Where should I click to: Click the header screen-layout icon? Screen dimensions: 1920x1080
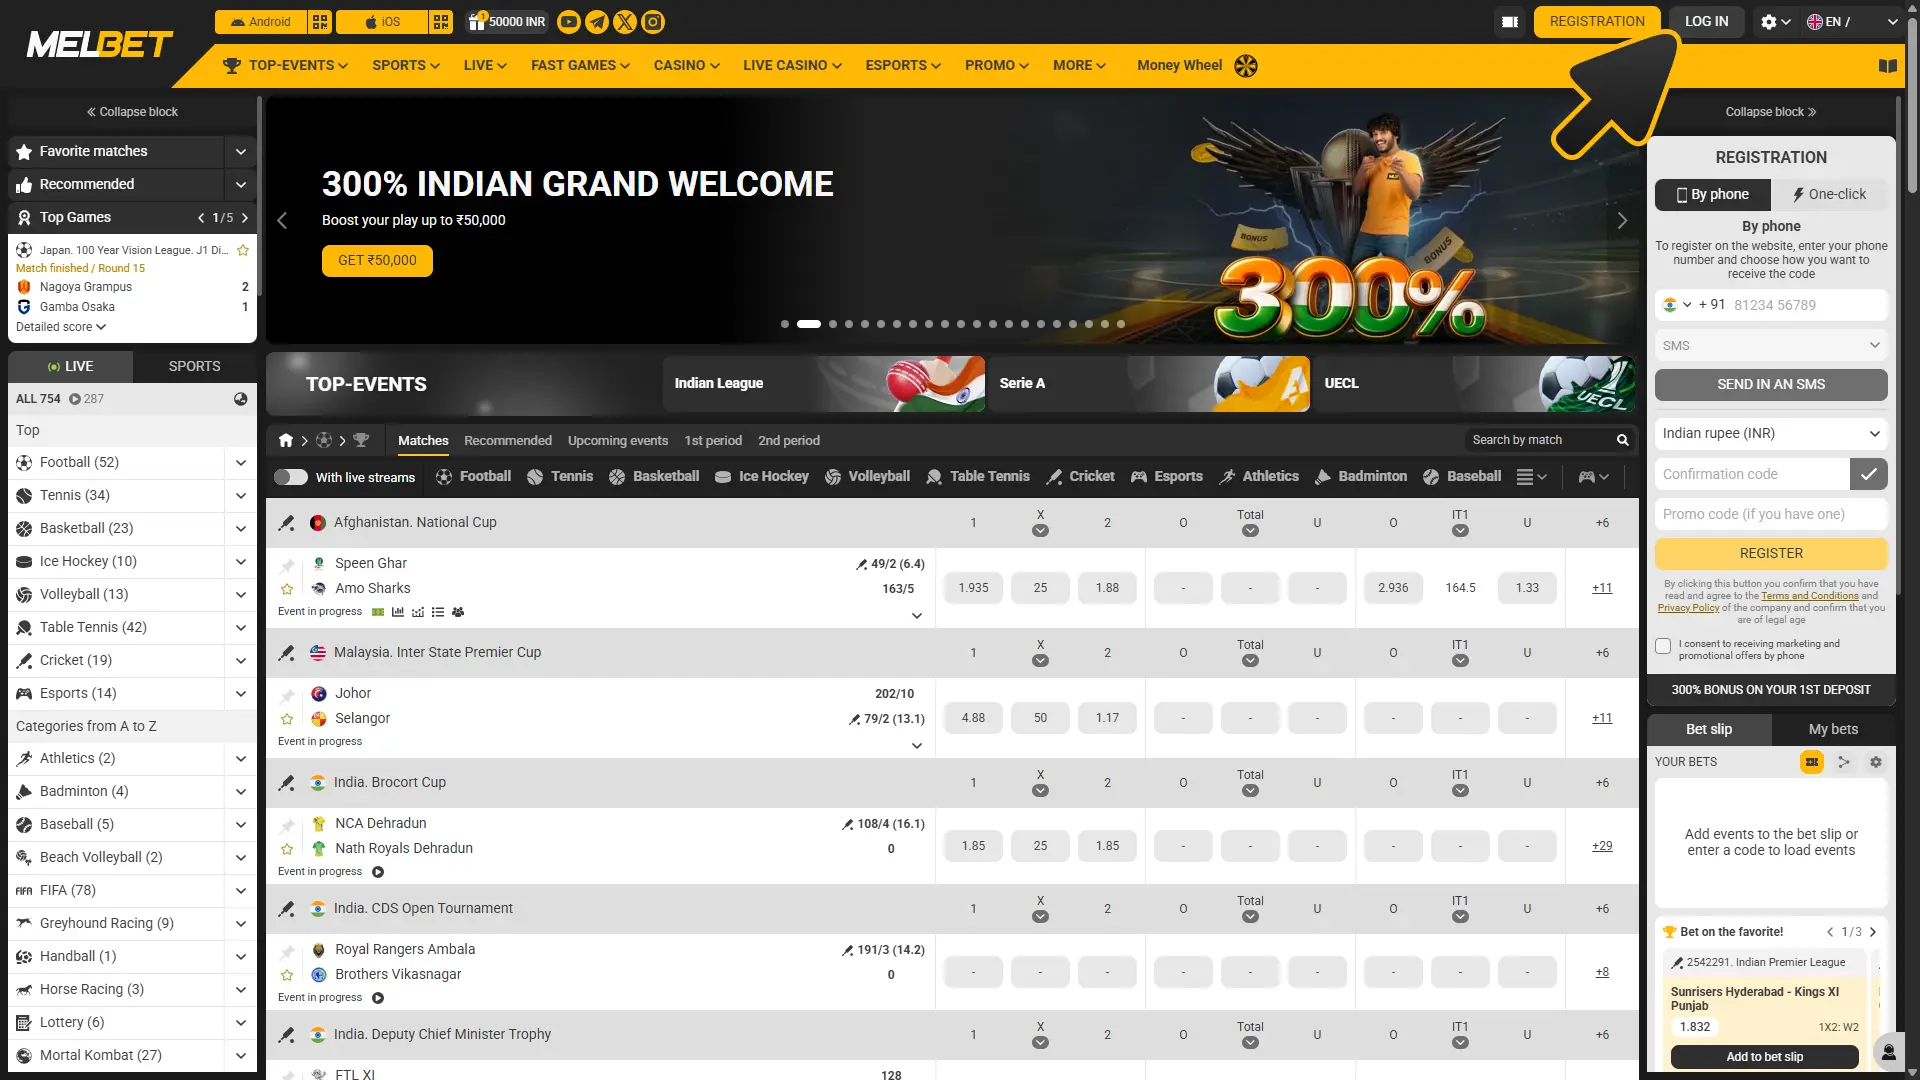pos(1510,22)
